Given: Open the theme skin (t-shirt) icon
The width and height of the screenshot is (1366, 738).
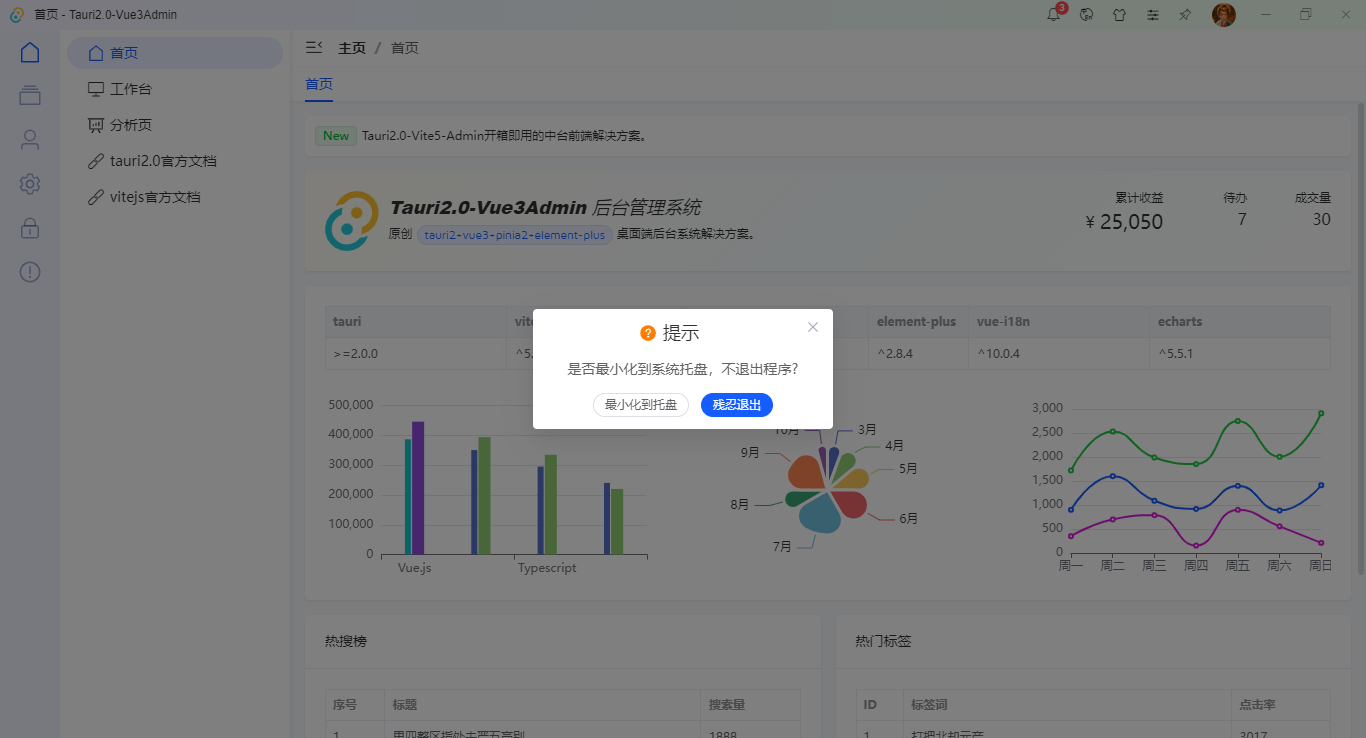Looking at the screenshot, I should point(1119,15).
